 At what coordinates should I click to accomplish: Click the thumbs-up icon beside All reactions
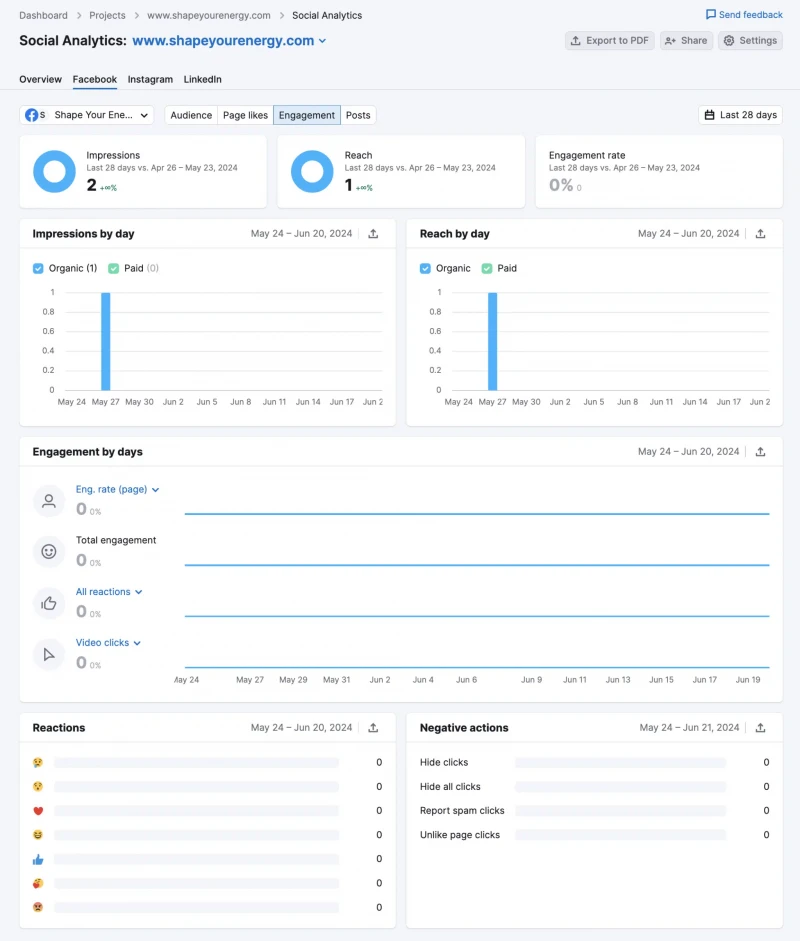(49, 603)
